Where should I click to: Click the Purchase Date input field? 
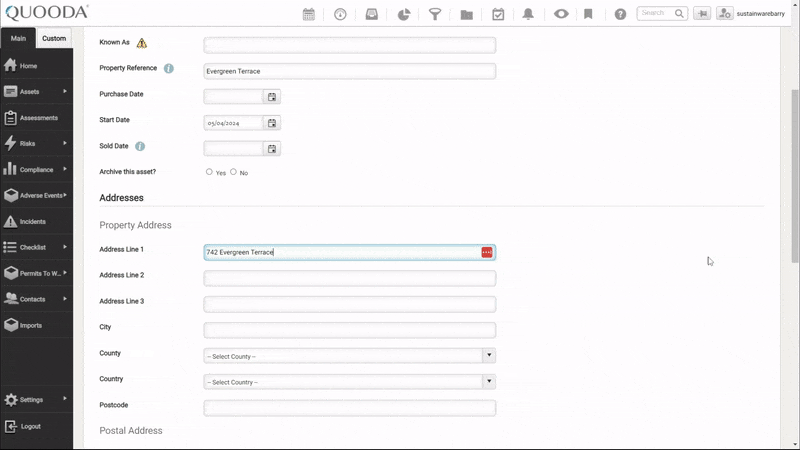(x=233, y=97)
